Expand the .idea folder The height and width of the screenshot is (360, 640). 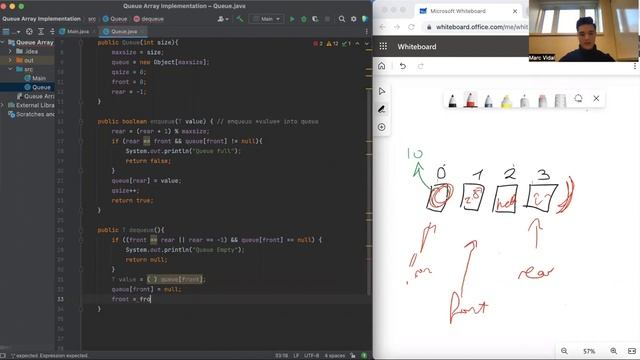[x=10, y=51]
